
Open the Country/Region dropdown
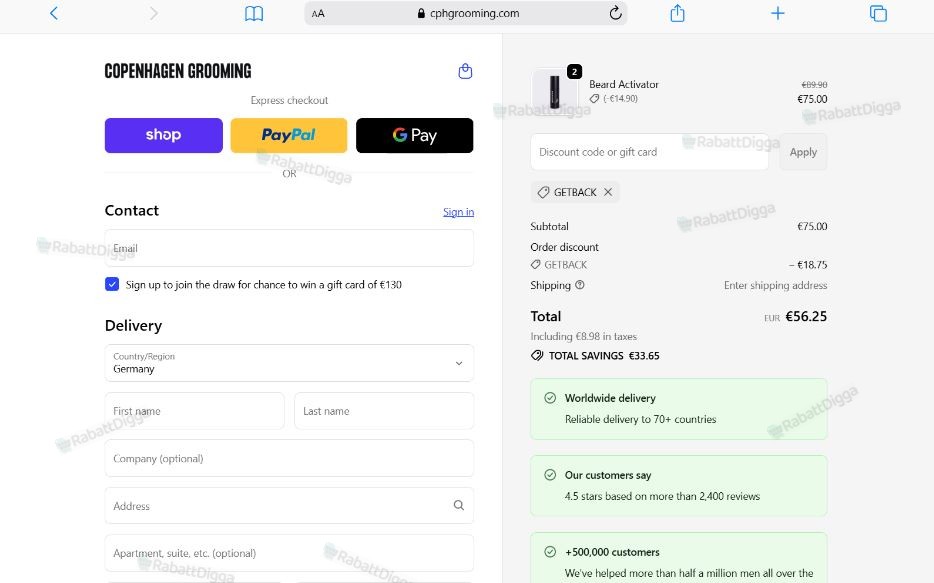[289, 363]
